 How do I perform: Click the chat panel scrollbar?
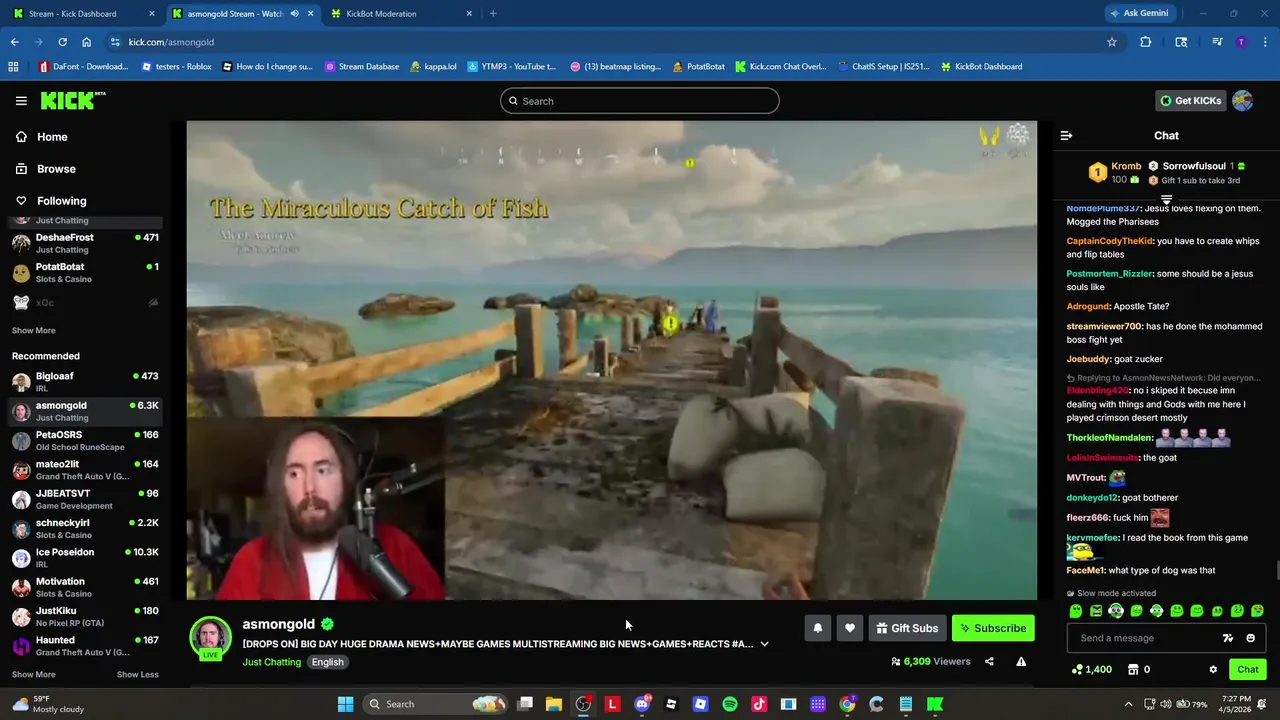1276,571
